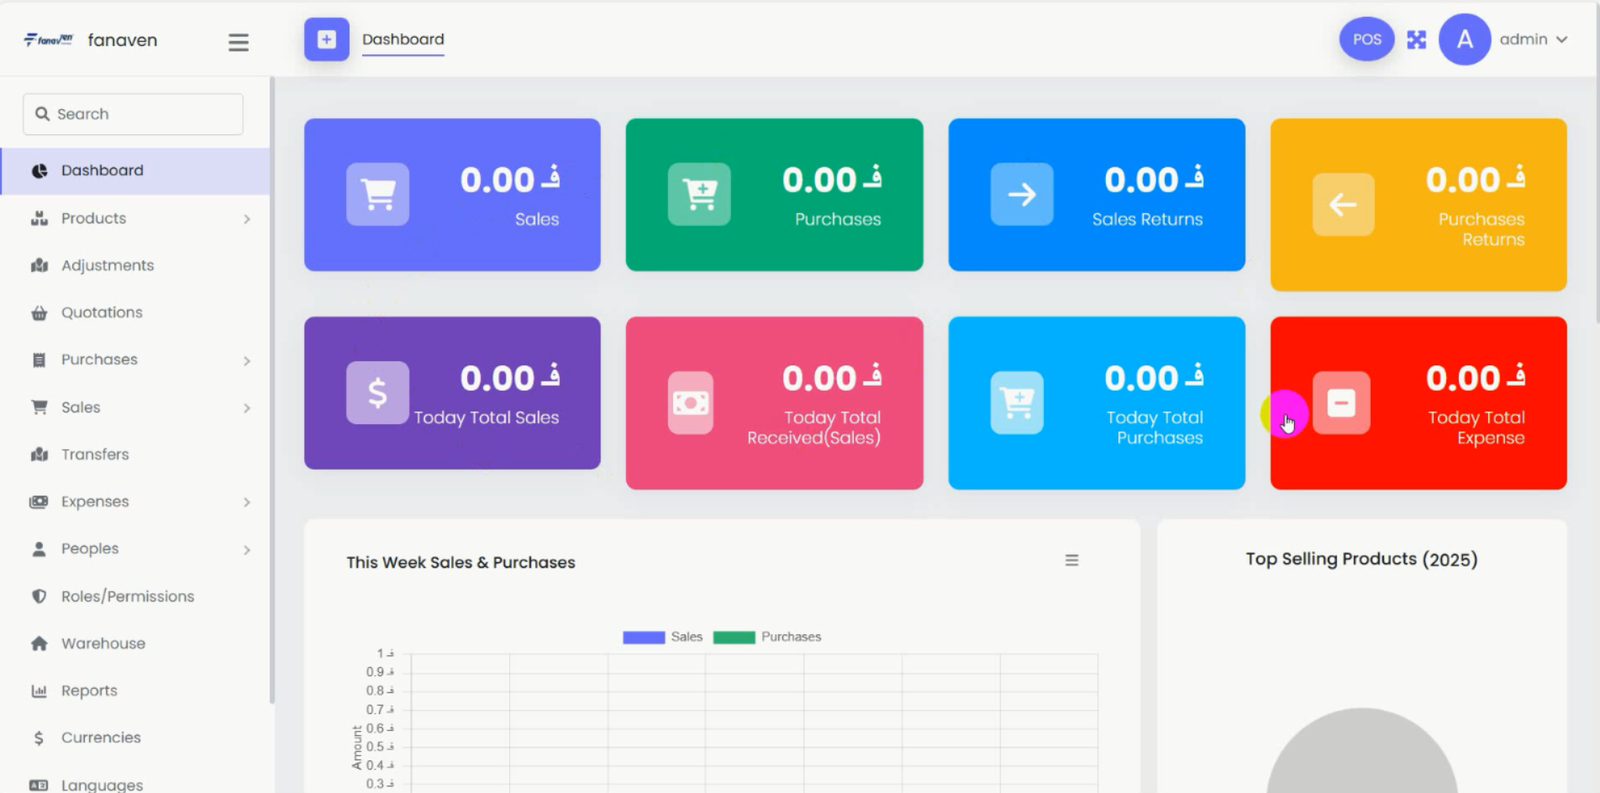Click 'Top Selling Products (2025)' heading
The width and height of the screenshot is (1600, 793).
[x=1362, y=559]
